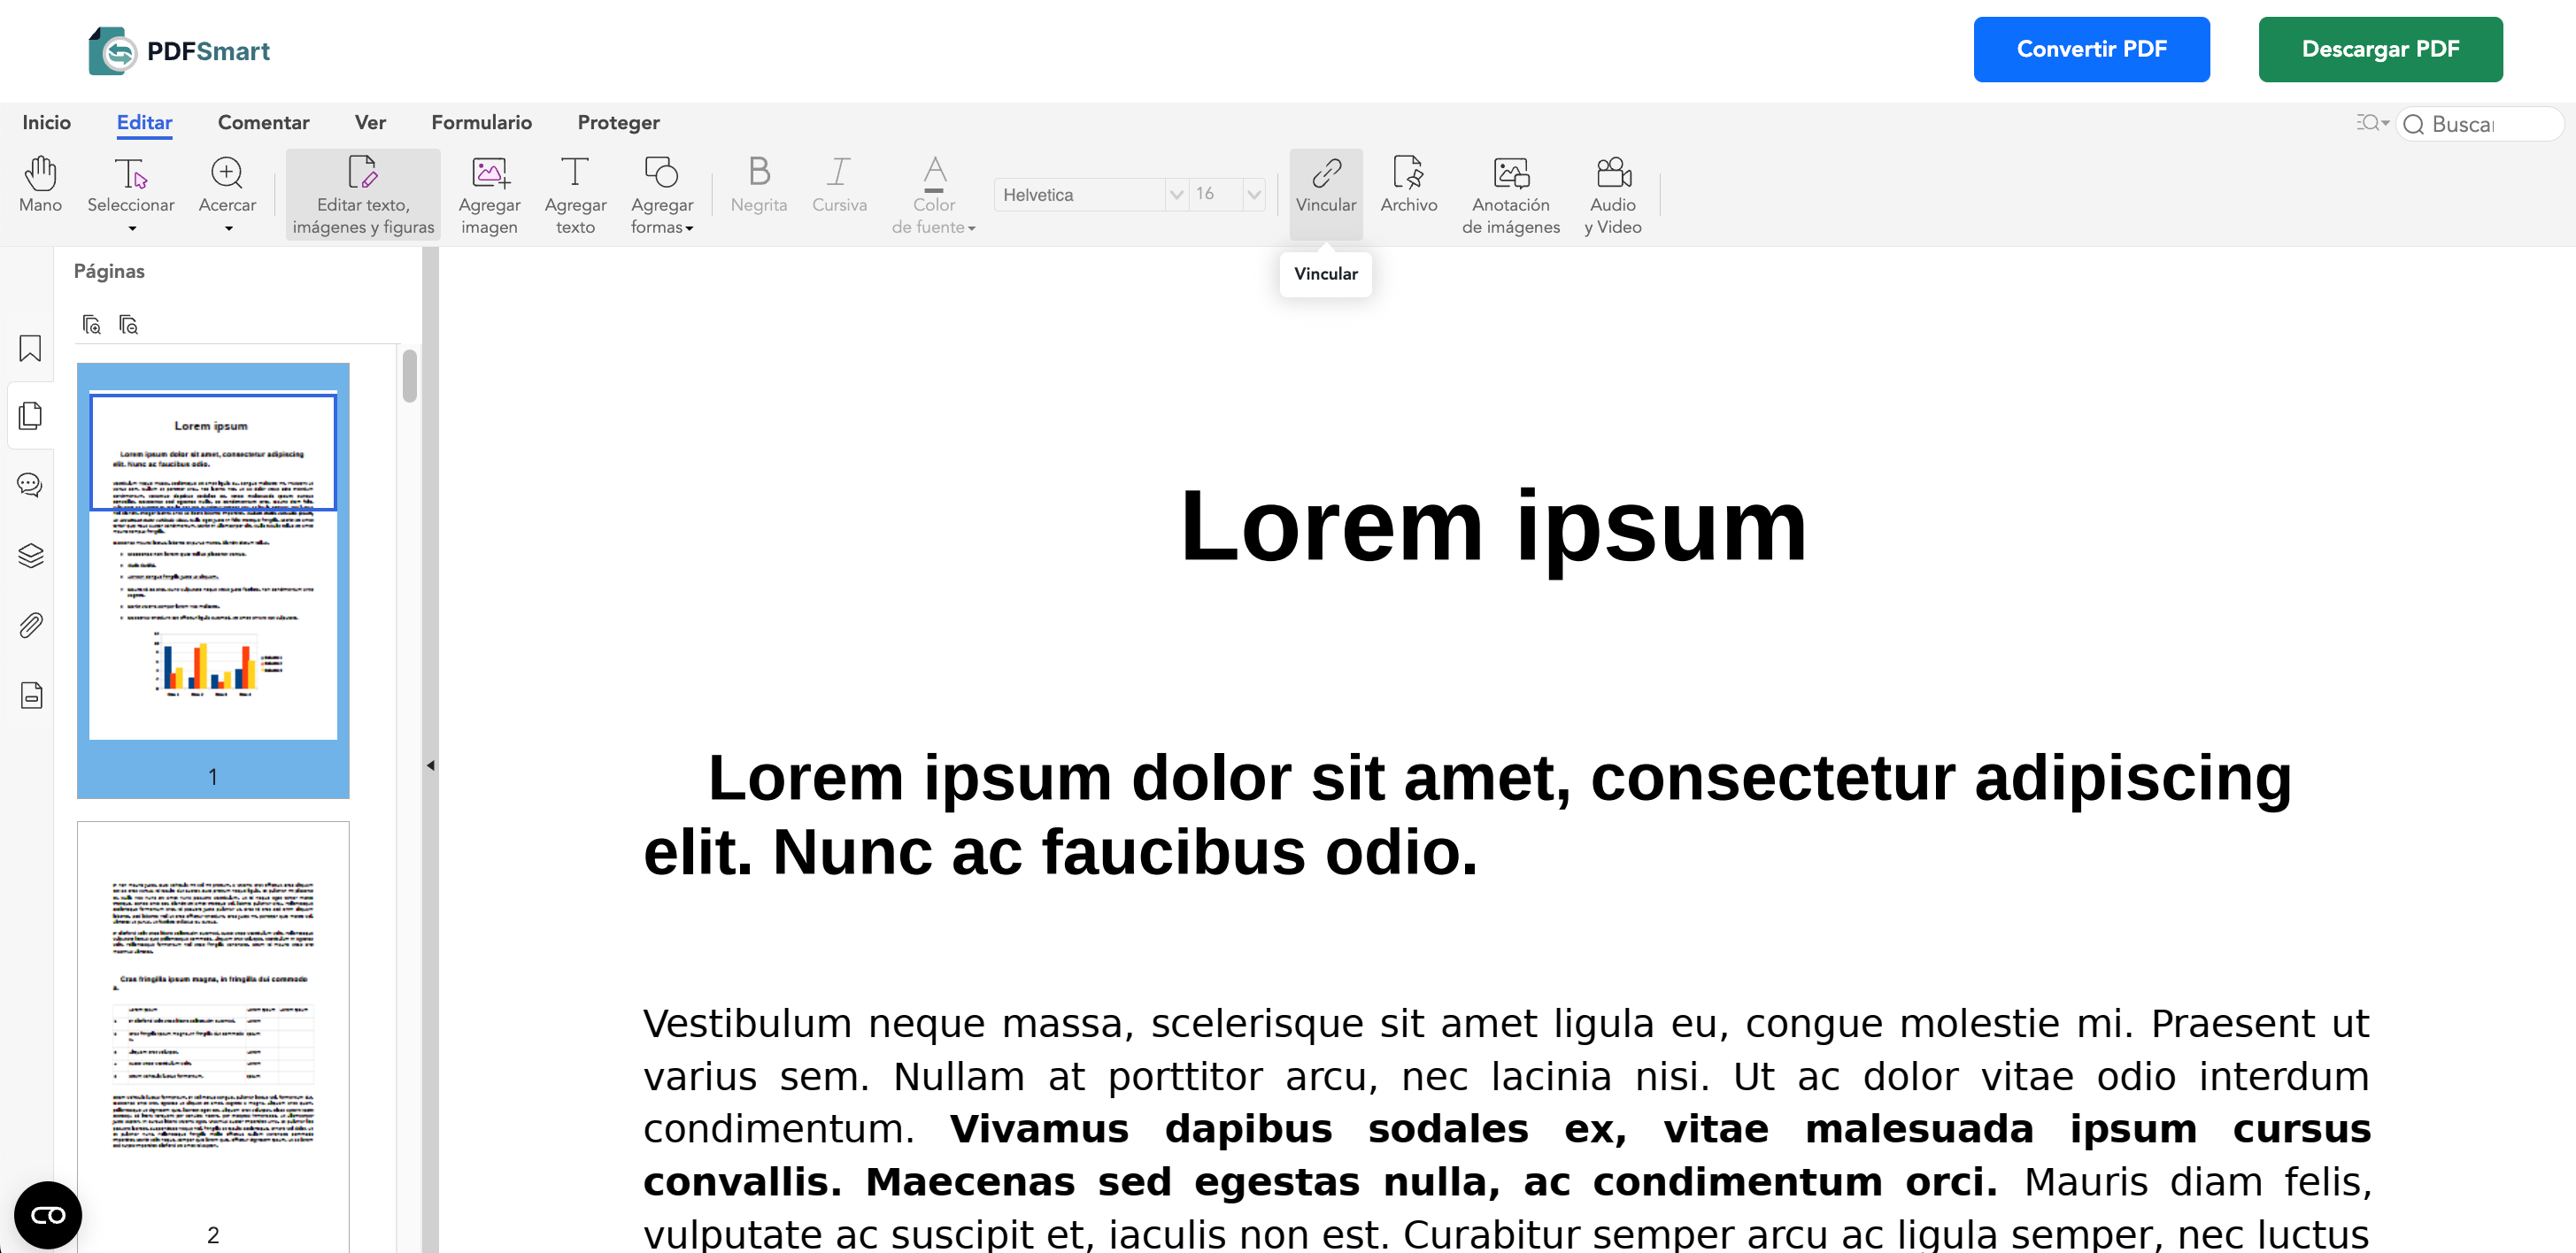Choose the Seleccionar text tool
Viewport: 2576px width, 1253px height.
131,185
